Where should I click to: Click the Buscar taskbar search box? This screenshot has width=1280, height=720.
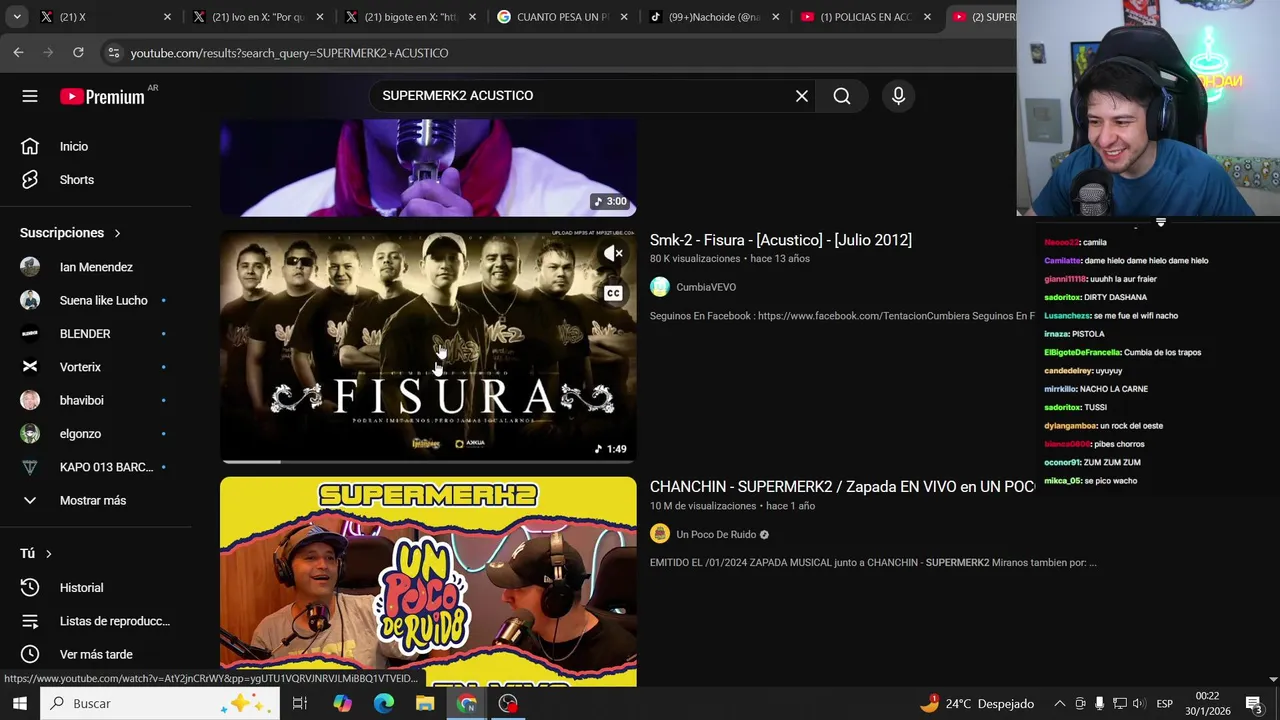(x=160, y=704)
